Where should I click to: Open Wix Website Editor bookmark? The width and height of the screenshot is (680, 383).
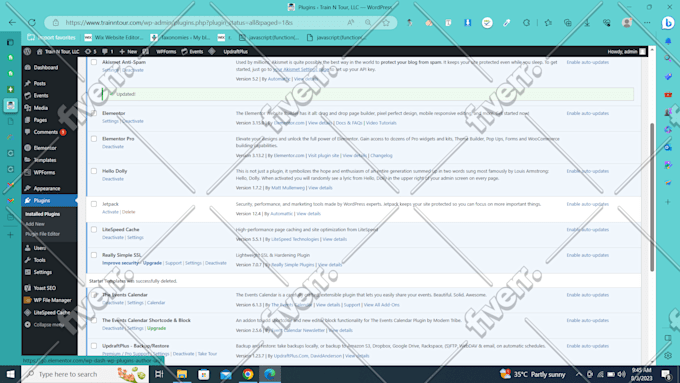coord(114,37)
